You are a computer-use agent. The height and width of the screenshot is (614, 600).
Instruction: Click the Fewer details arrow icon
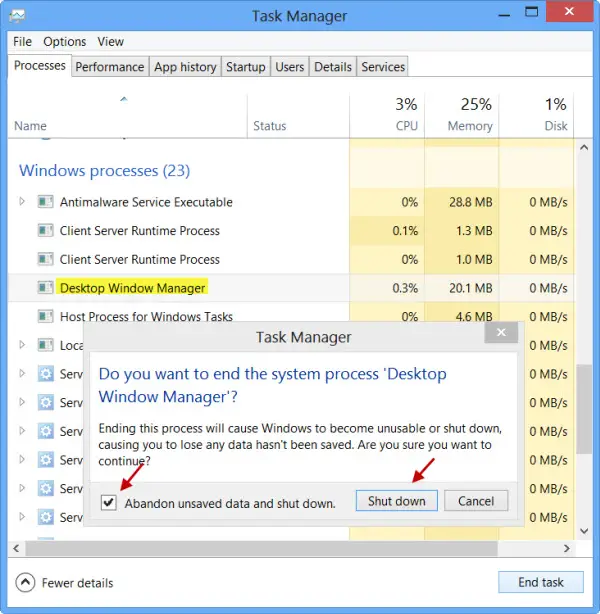click(x=25, y=583)
